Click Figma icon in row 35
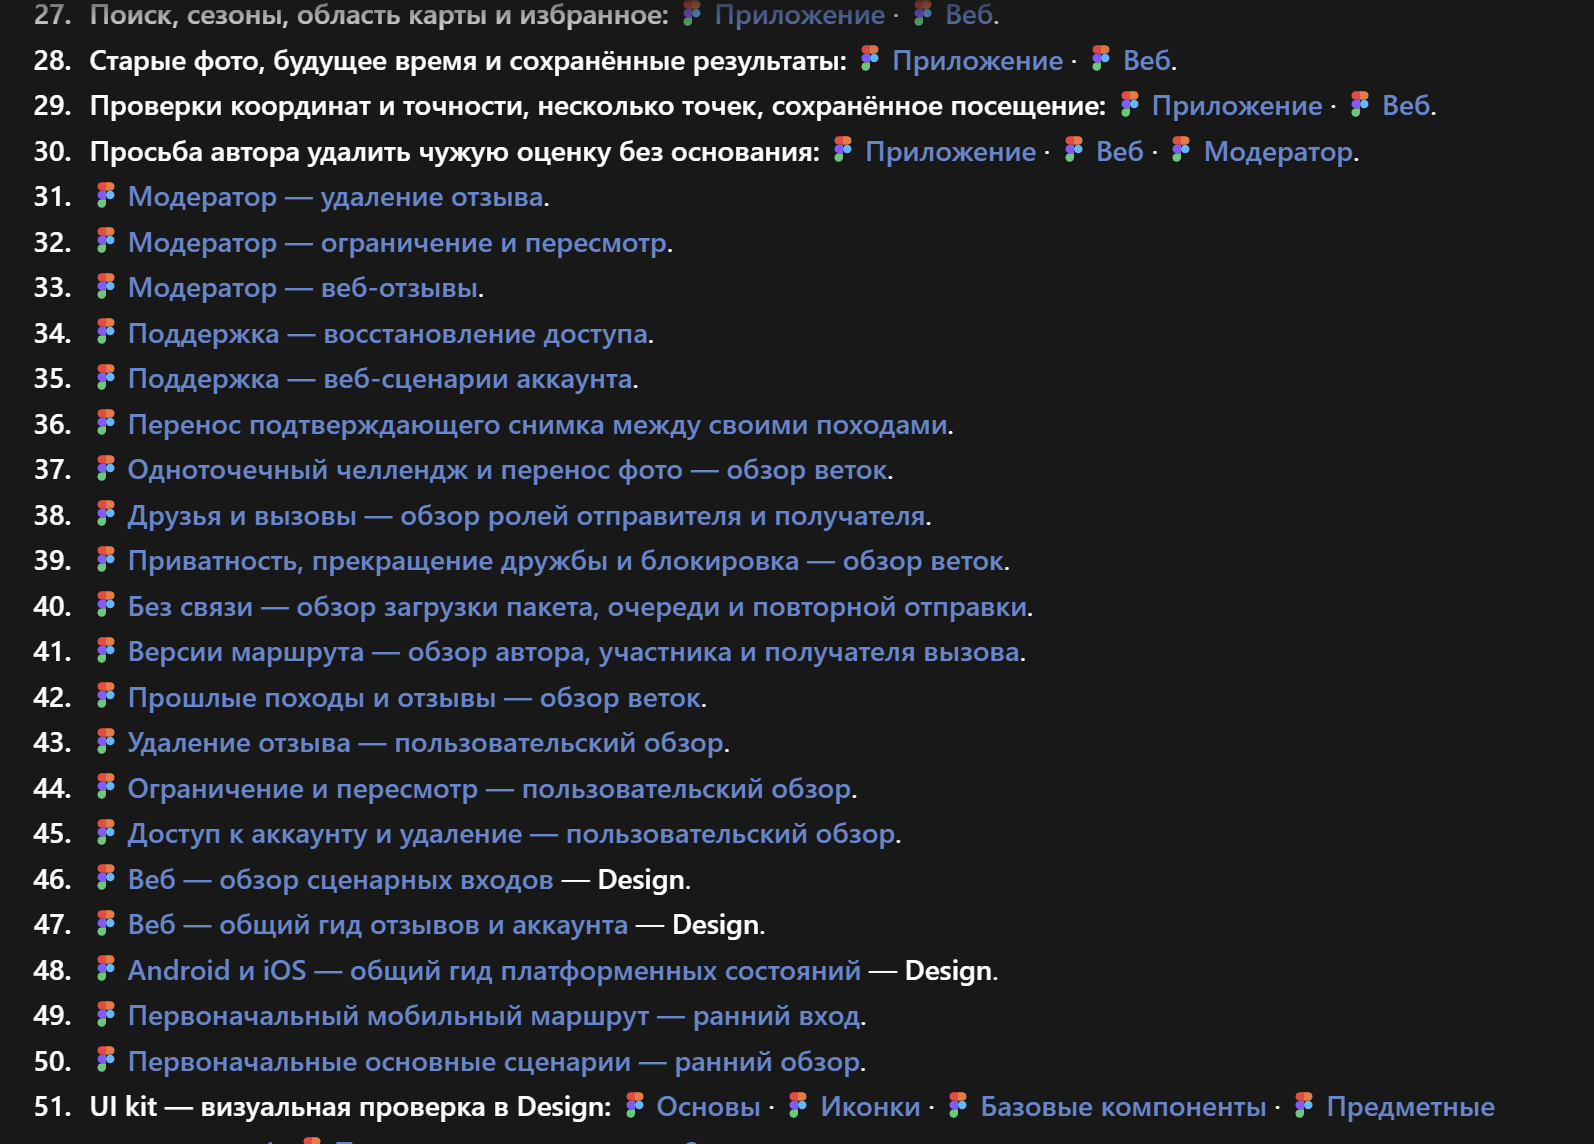 pyautogui.click(x=106, y=377)
